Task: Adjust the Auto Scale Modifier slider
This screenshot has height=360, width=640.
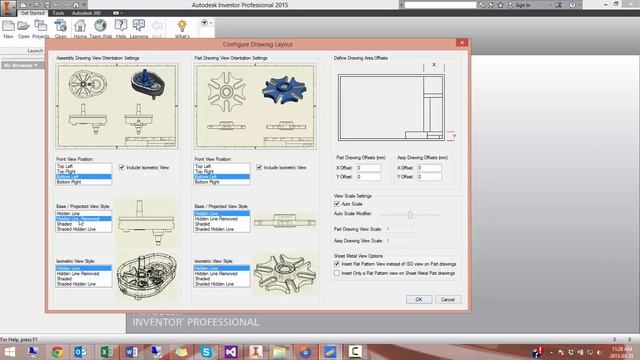Action: pos(410,215)
